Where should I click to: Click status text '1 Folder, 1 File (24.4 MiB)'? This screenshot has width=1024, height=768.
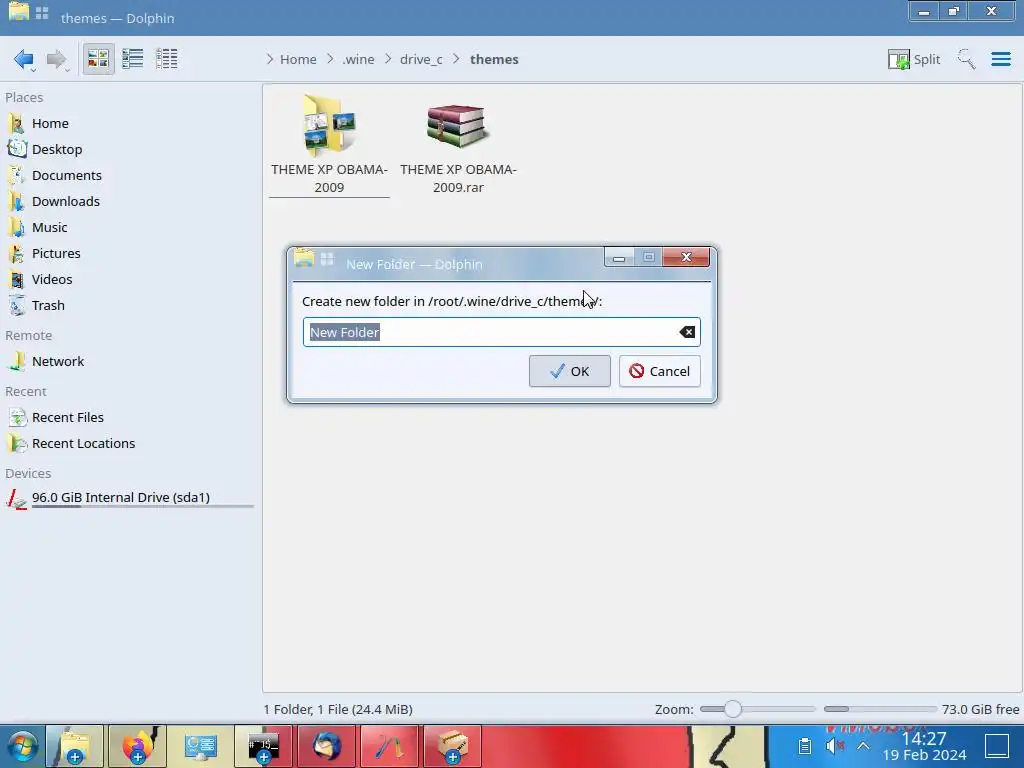pos(338,710)
